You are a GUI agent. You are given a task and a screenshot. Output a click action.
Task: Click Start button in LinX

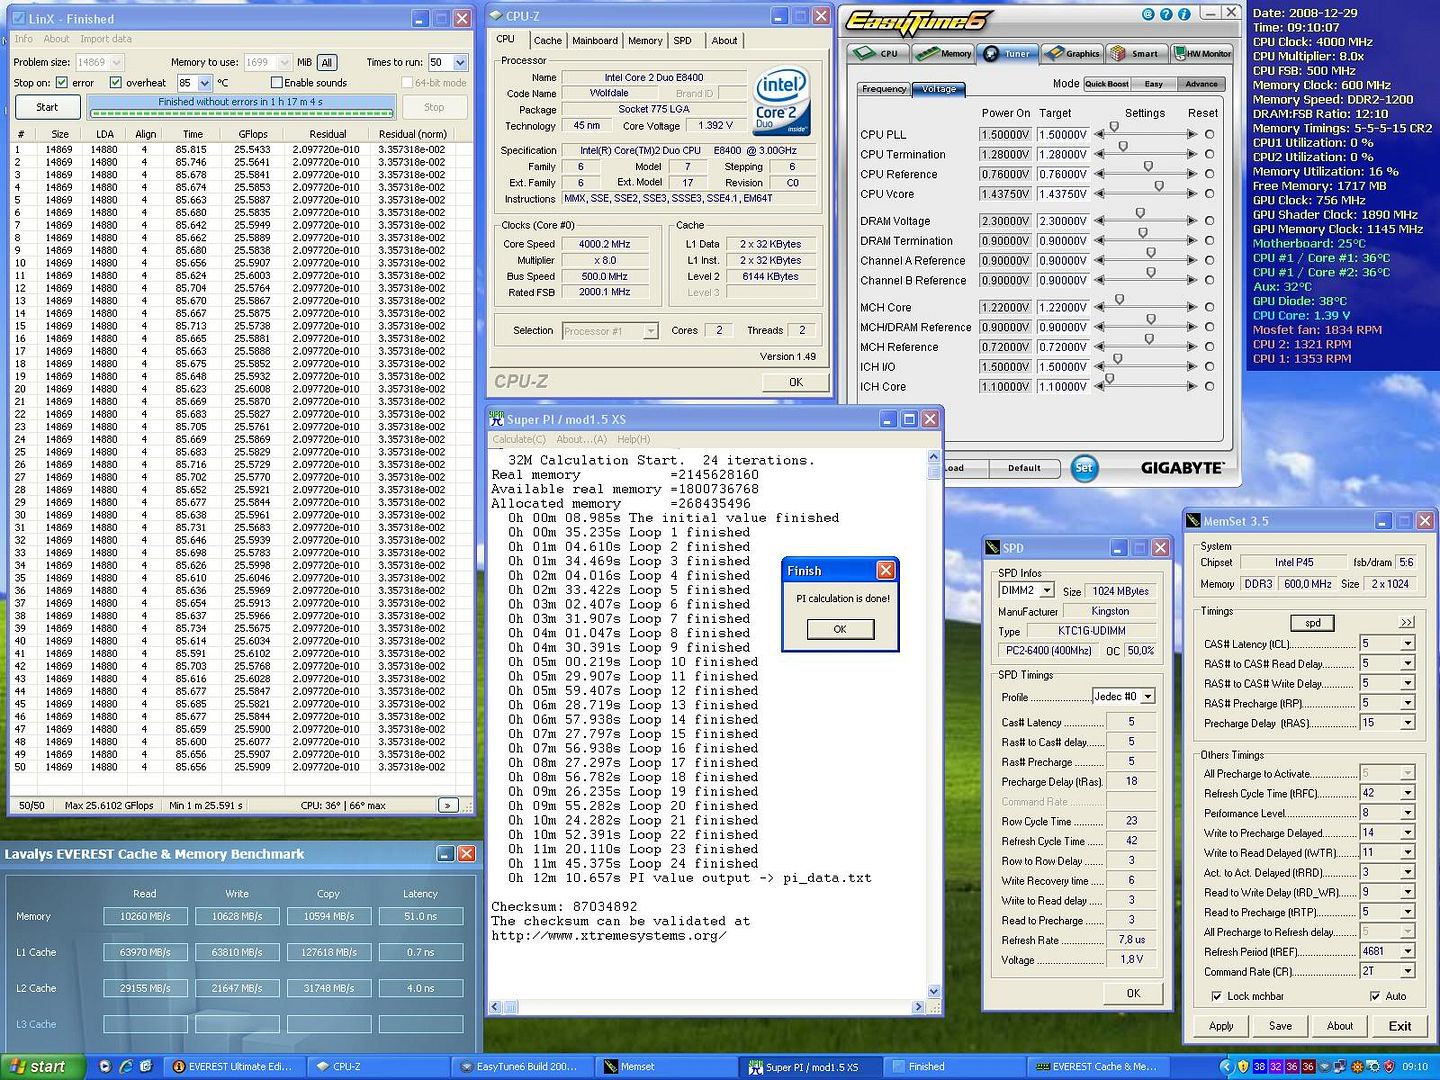[x=47, y=107]
